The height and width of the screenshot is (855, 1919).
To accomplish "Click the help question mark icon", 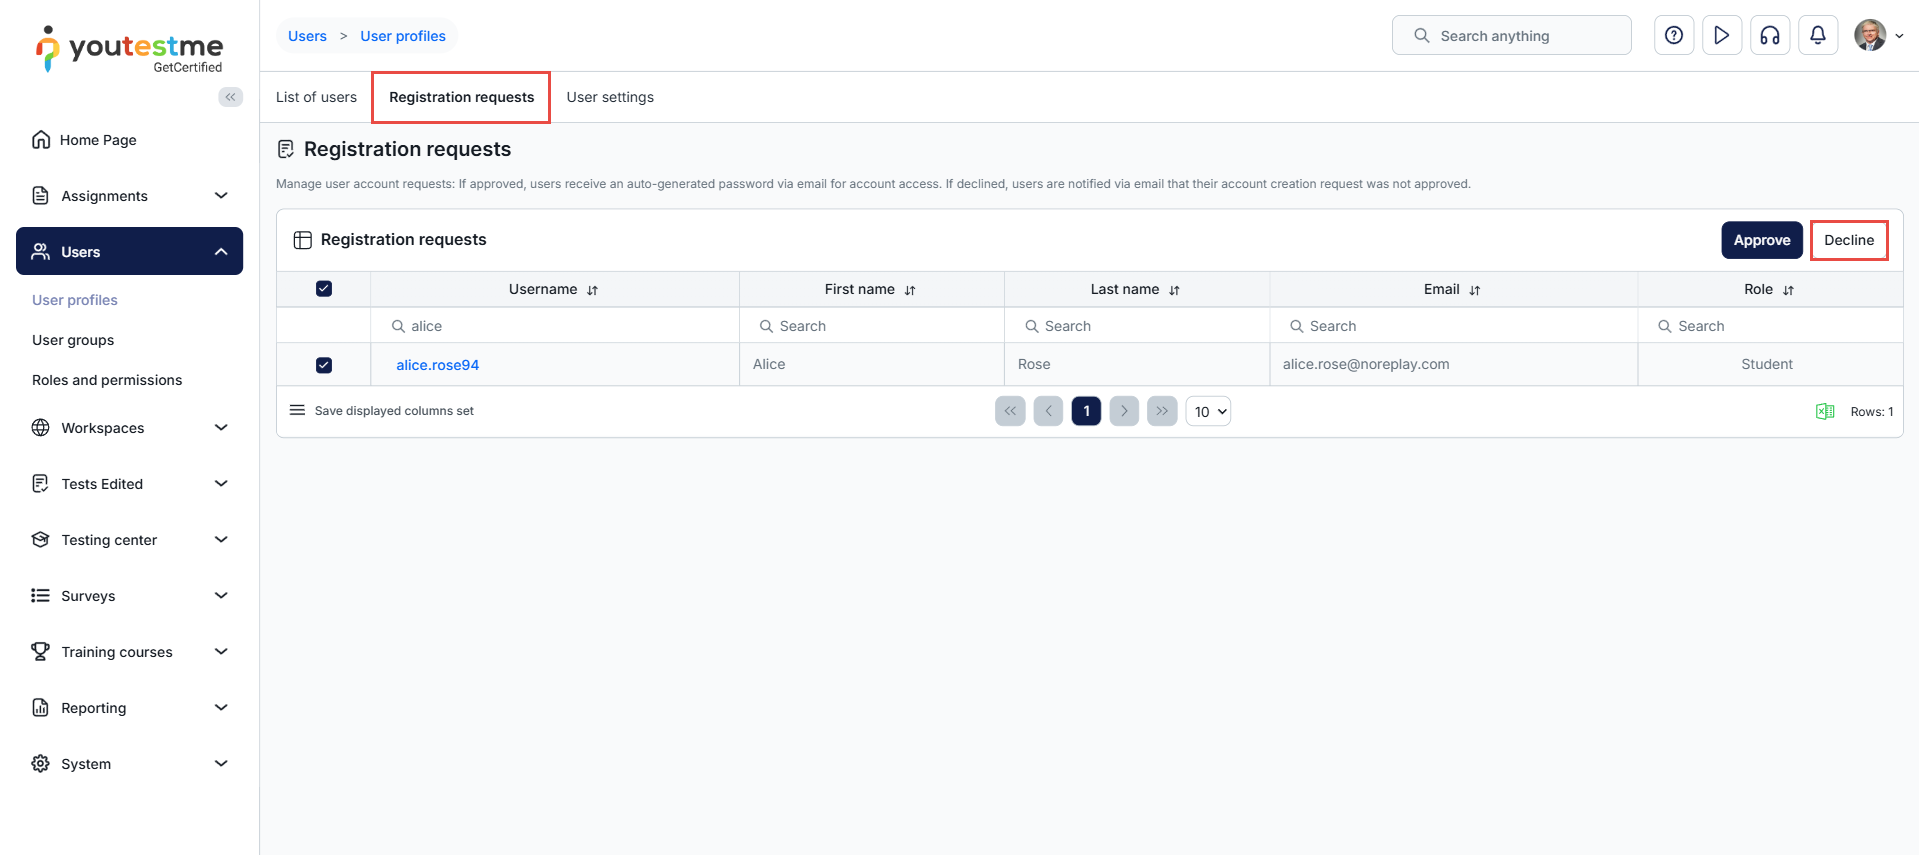I will coord(1673,36).
